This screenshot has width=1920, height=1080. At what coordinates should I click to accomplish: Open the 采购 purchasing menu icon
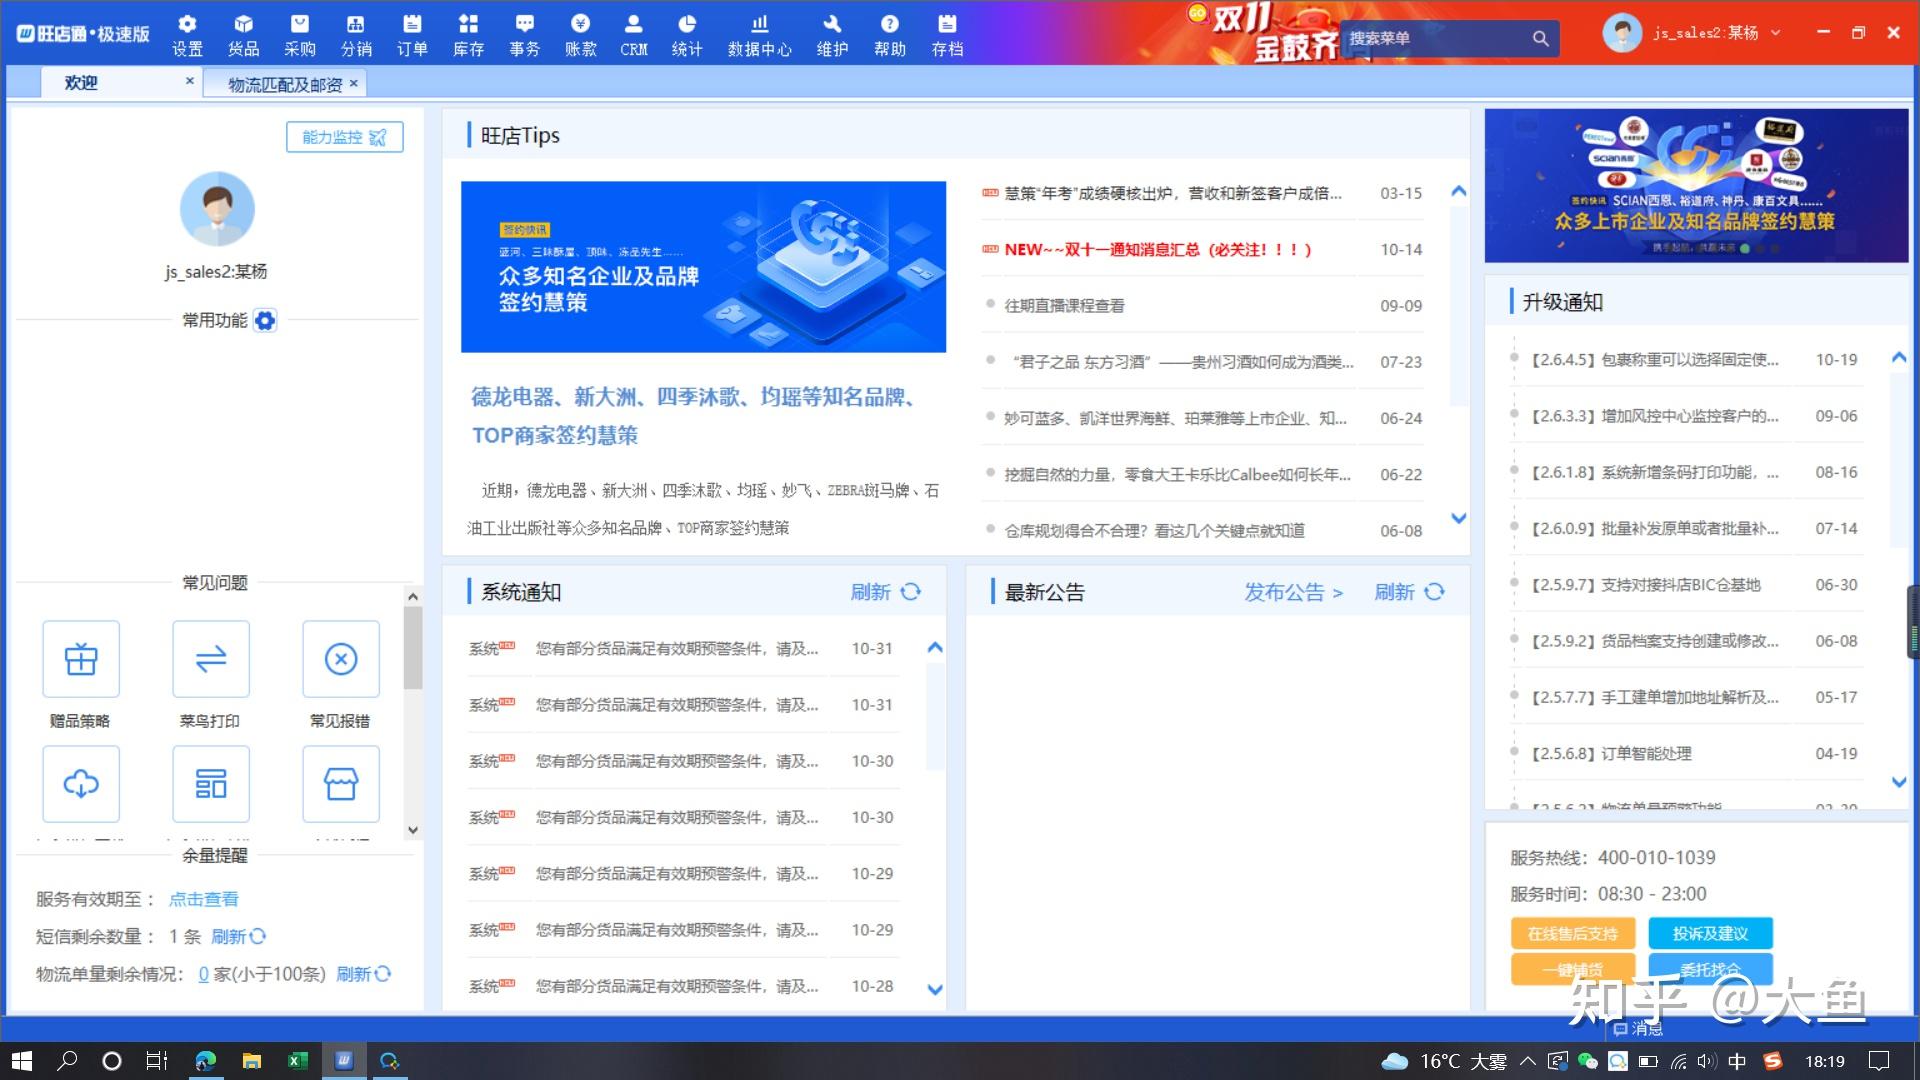tap(299, 35)
